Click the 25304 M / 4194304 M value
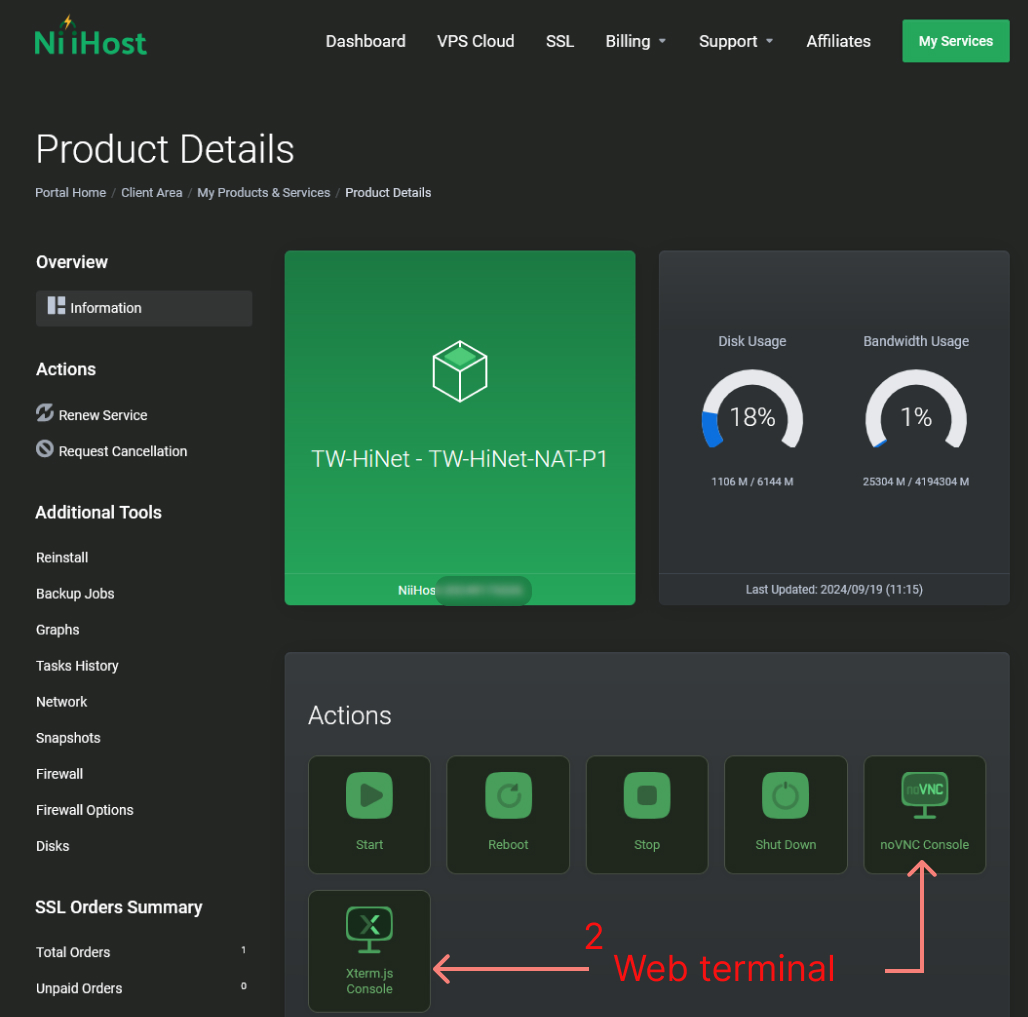Viewport: 1028px width, 1017px height. coord(916,481)
